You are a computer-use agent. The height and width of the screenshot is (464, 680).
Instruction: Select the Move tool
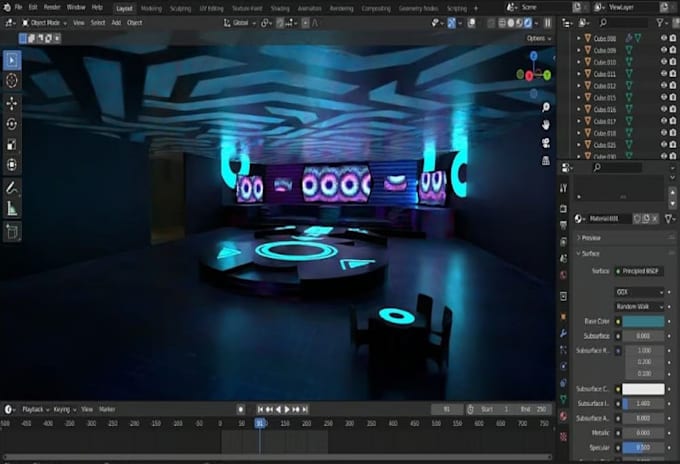pyautogui.click(x=12, y=103)
